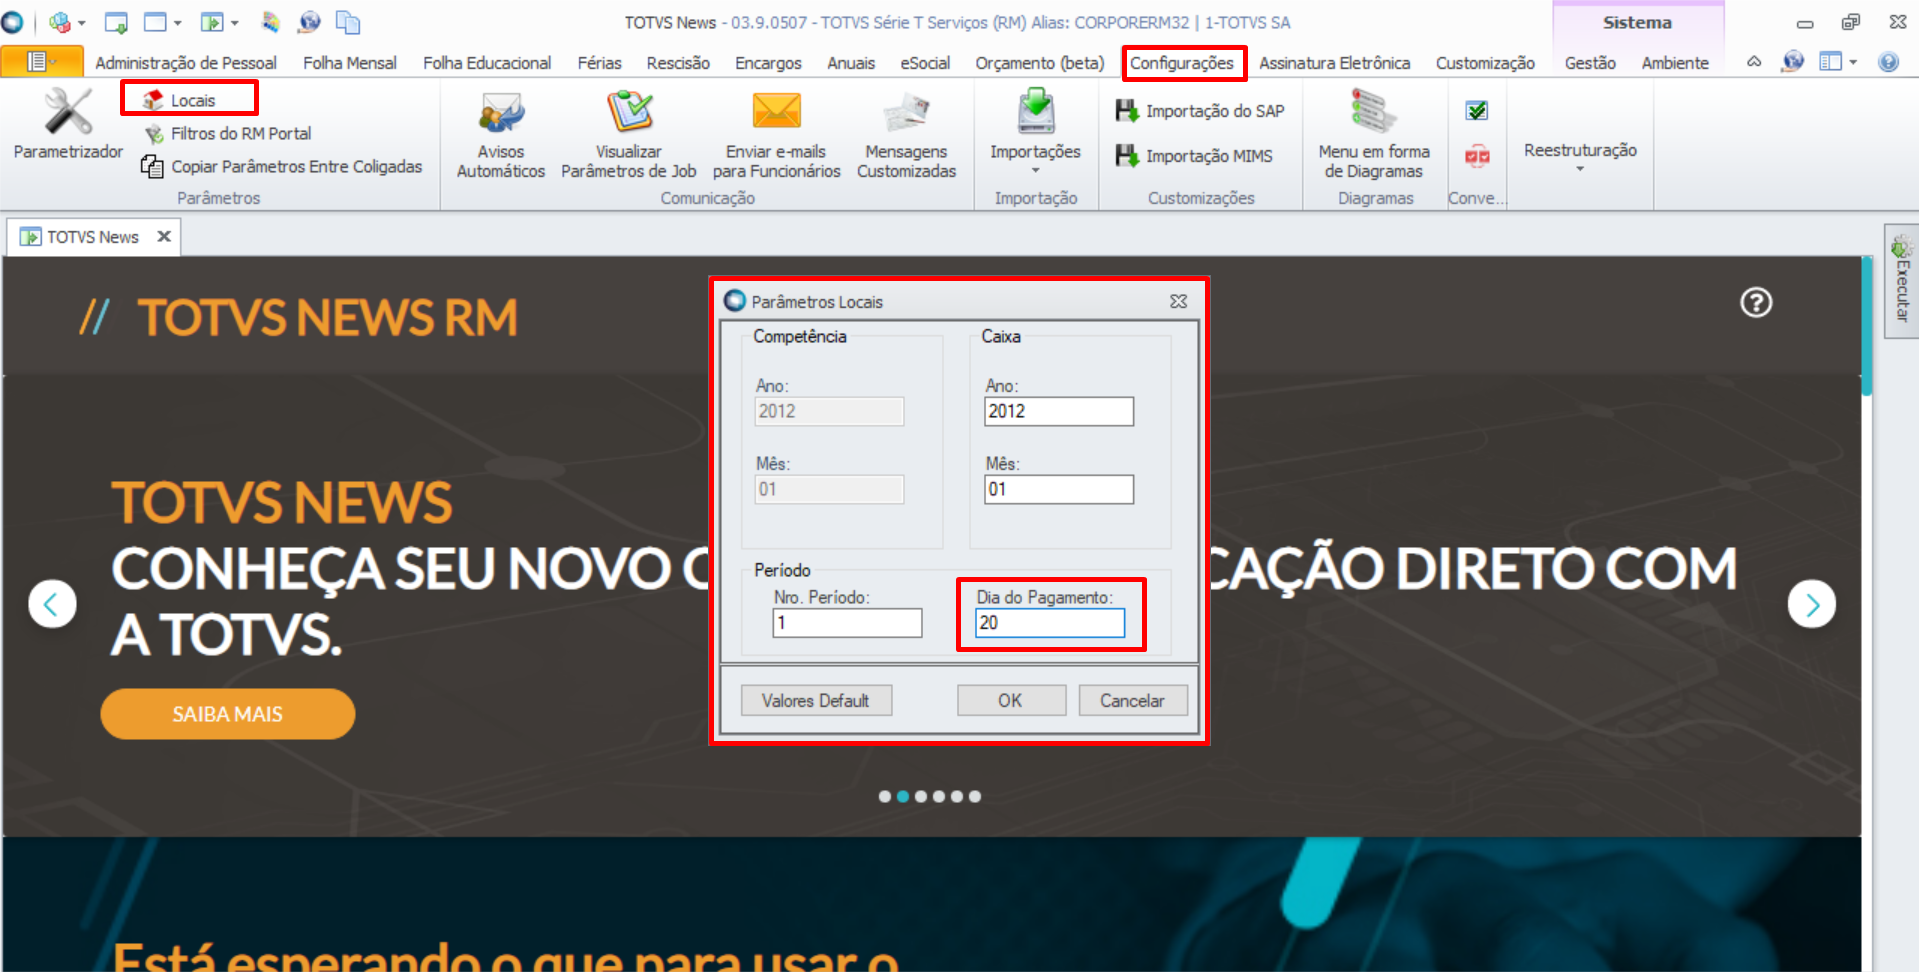Click Enviar e-mails para Funcionários
This screenshot has width=1919, height=972.
(777, 135)
